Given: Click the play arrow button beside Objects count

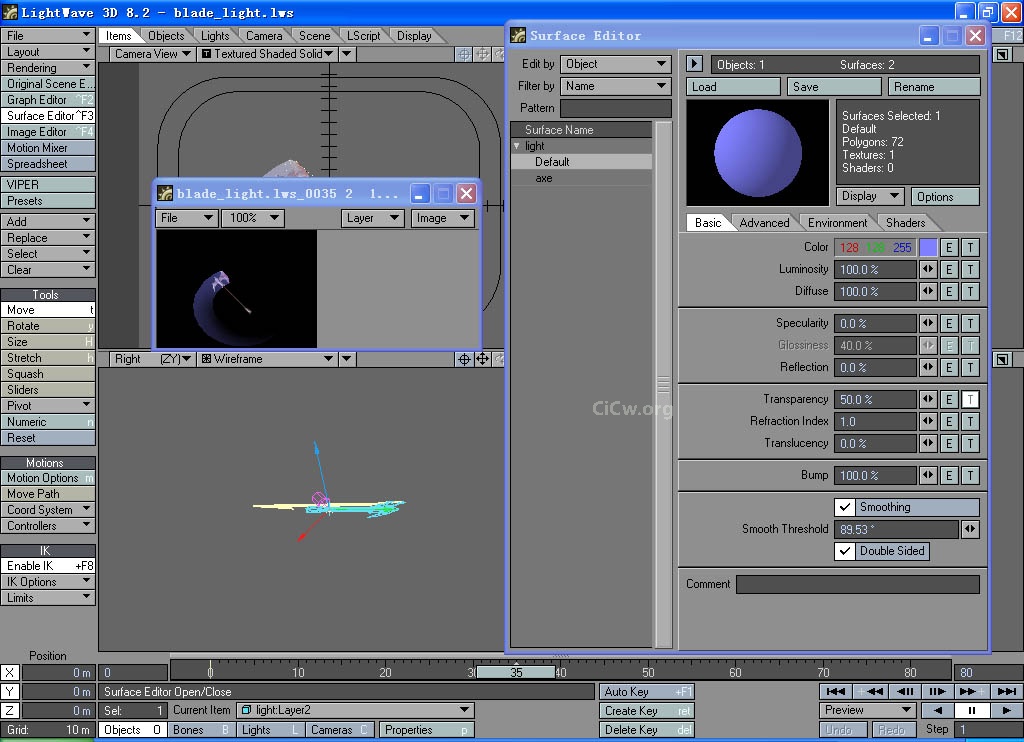Looking at the screenshot, I should point(694,64).
